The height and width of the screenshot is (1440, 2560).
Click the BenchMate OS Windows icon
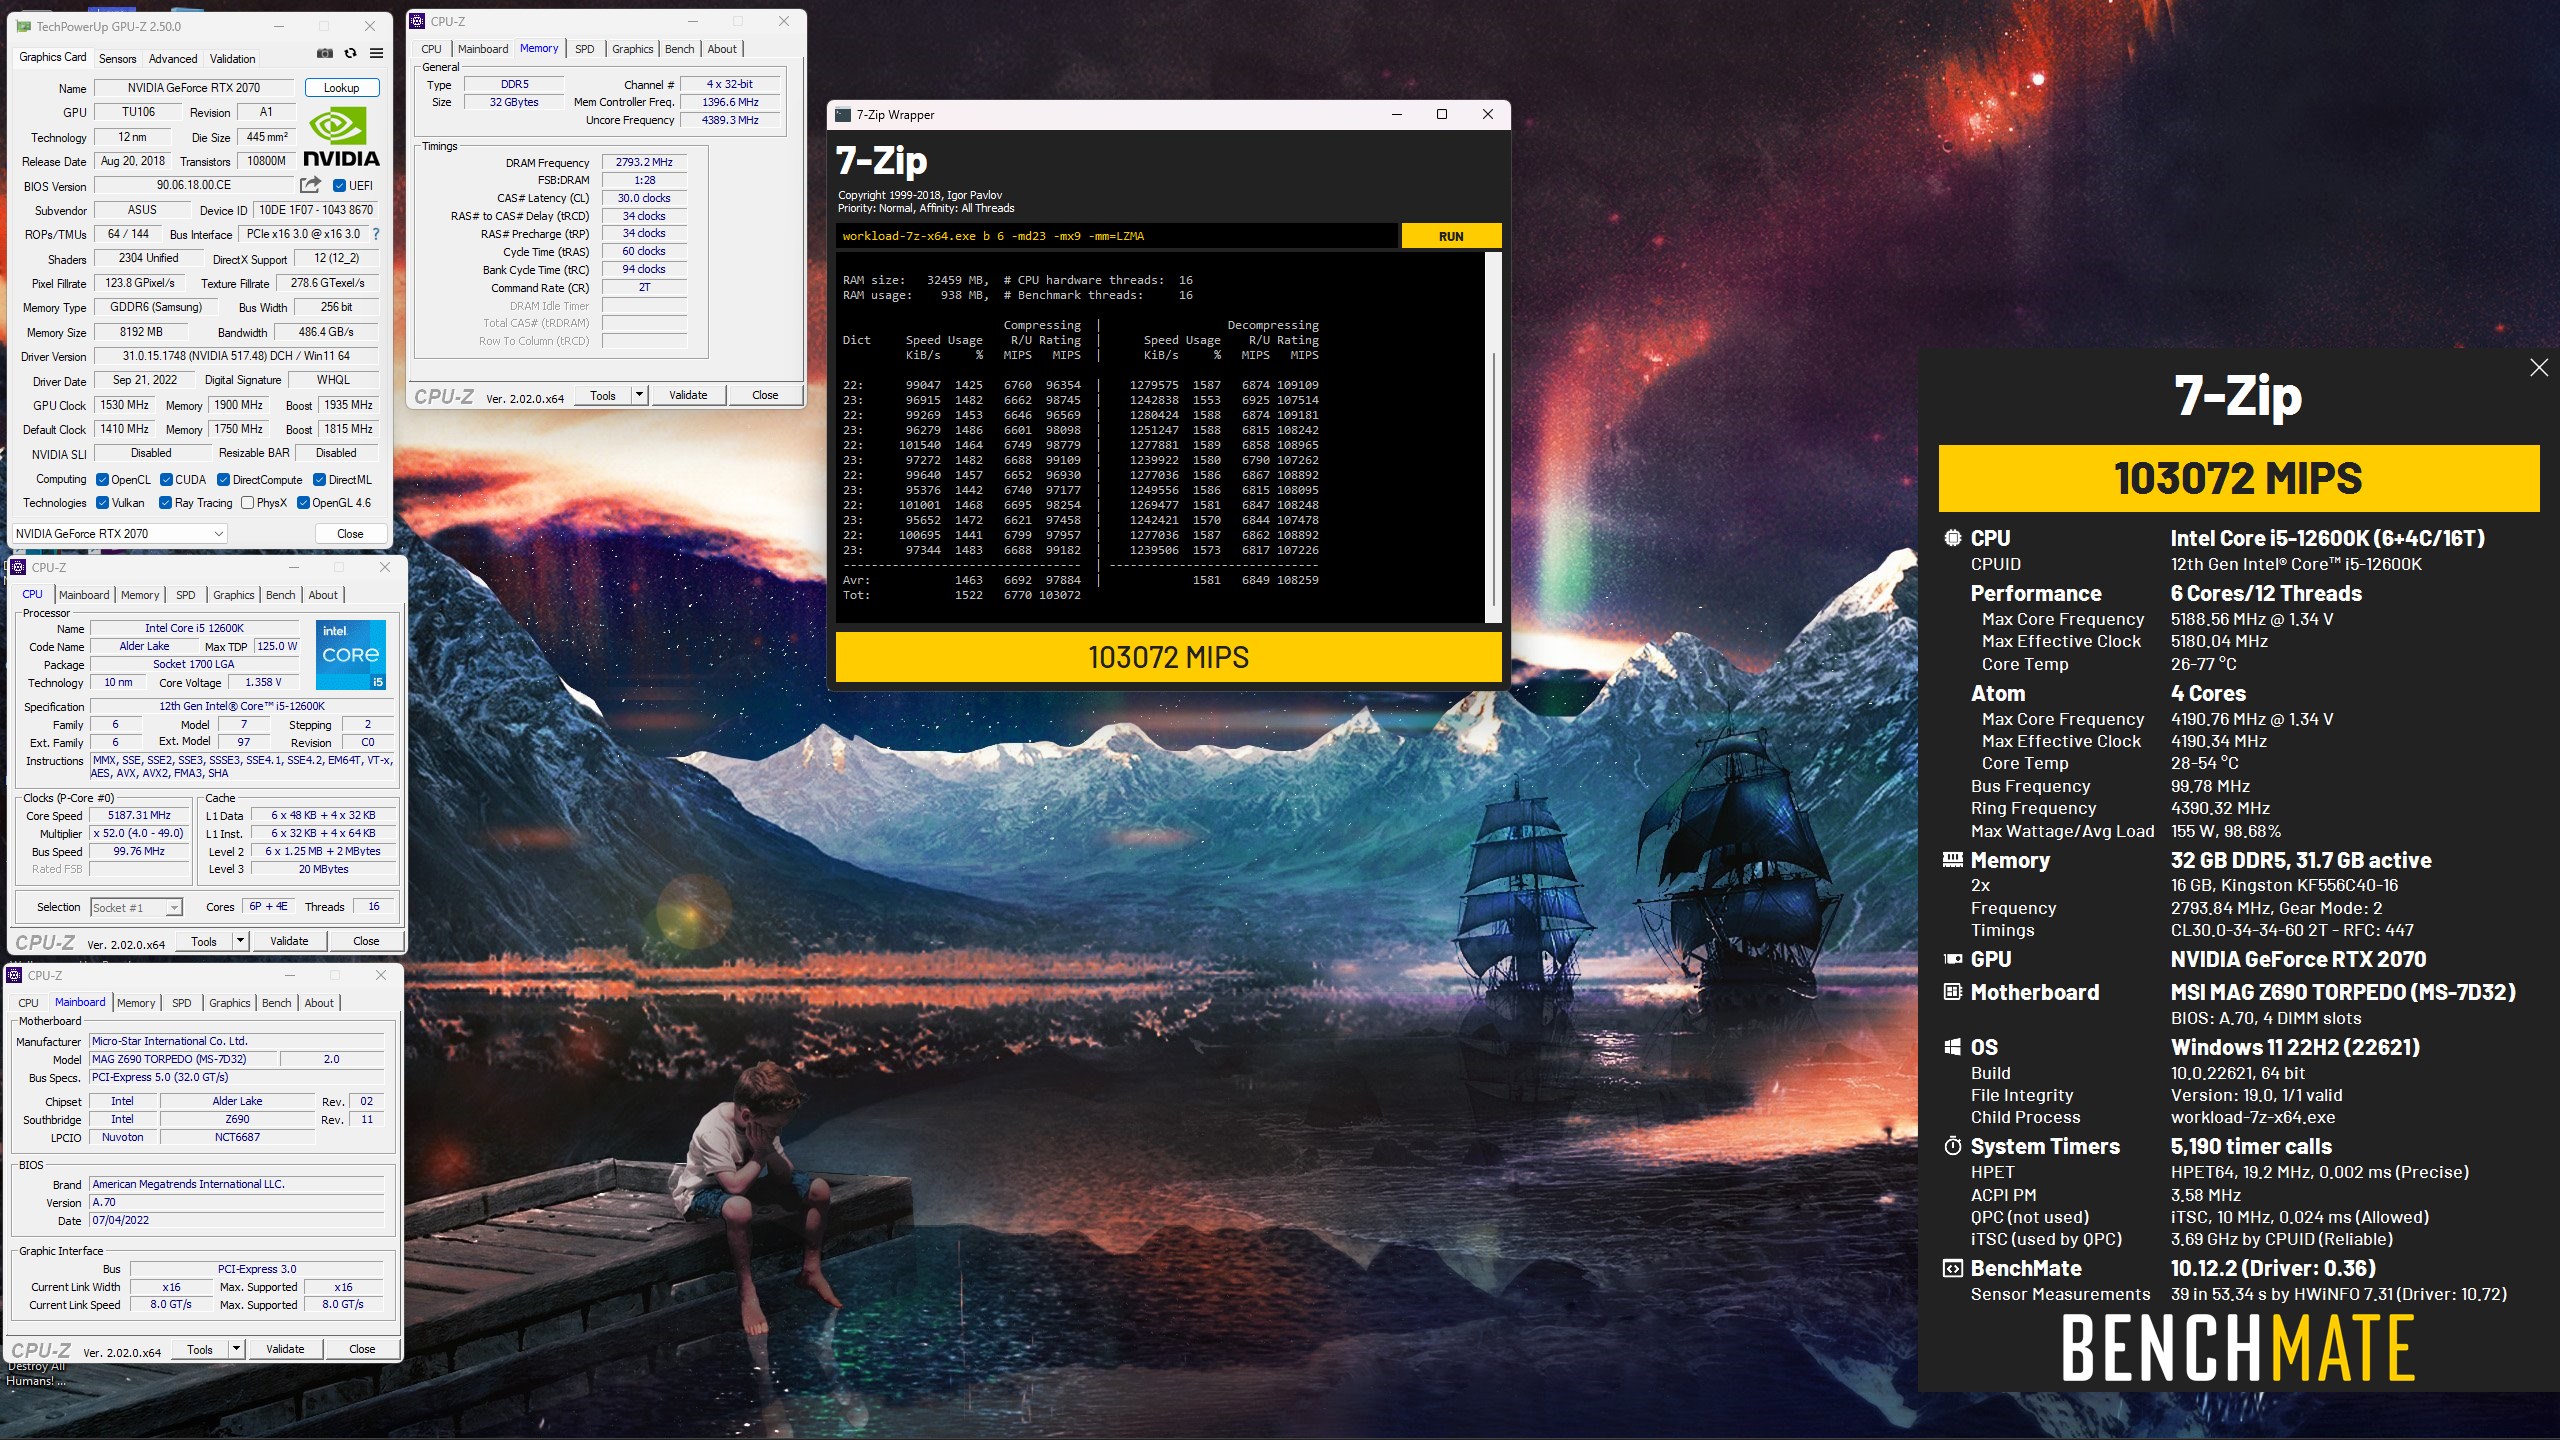(1952, 1047)
